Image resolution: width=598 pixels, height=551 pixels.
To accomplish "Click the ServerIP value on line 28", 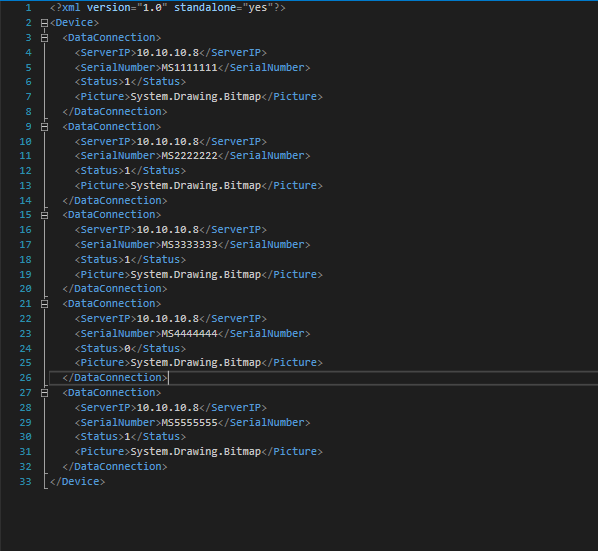I will [168, 408].
